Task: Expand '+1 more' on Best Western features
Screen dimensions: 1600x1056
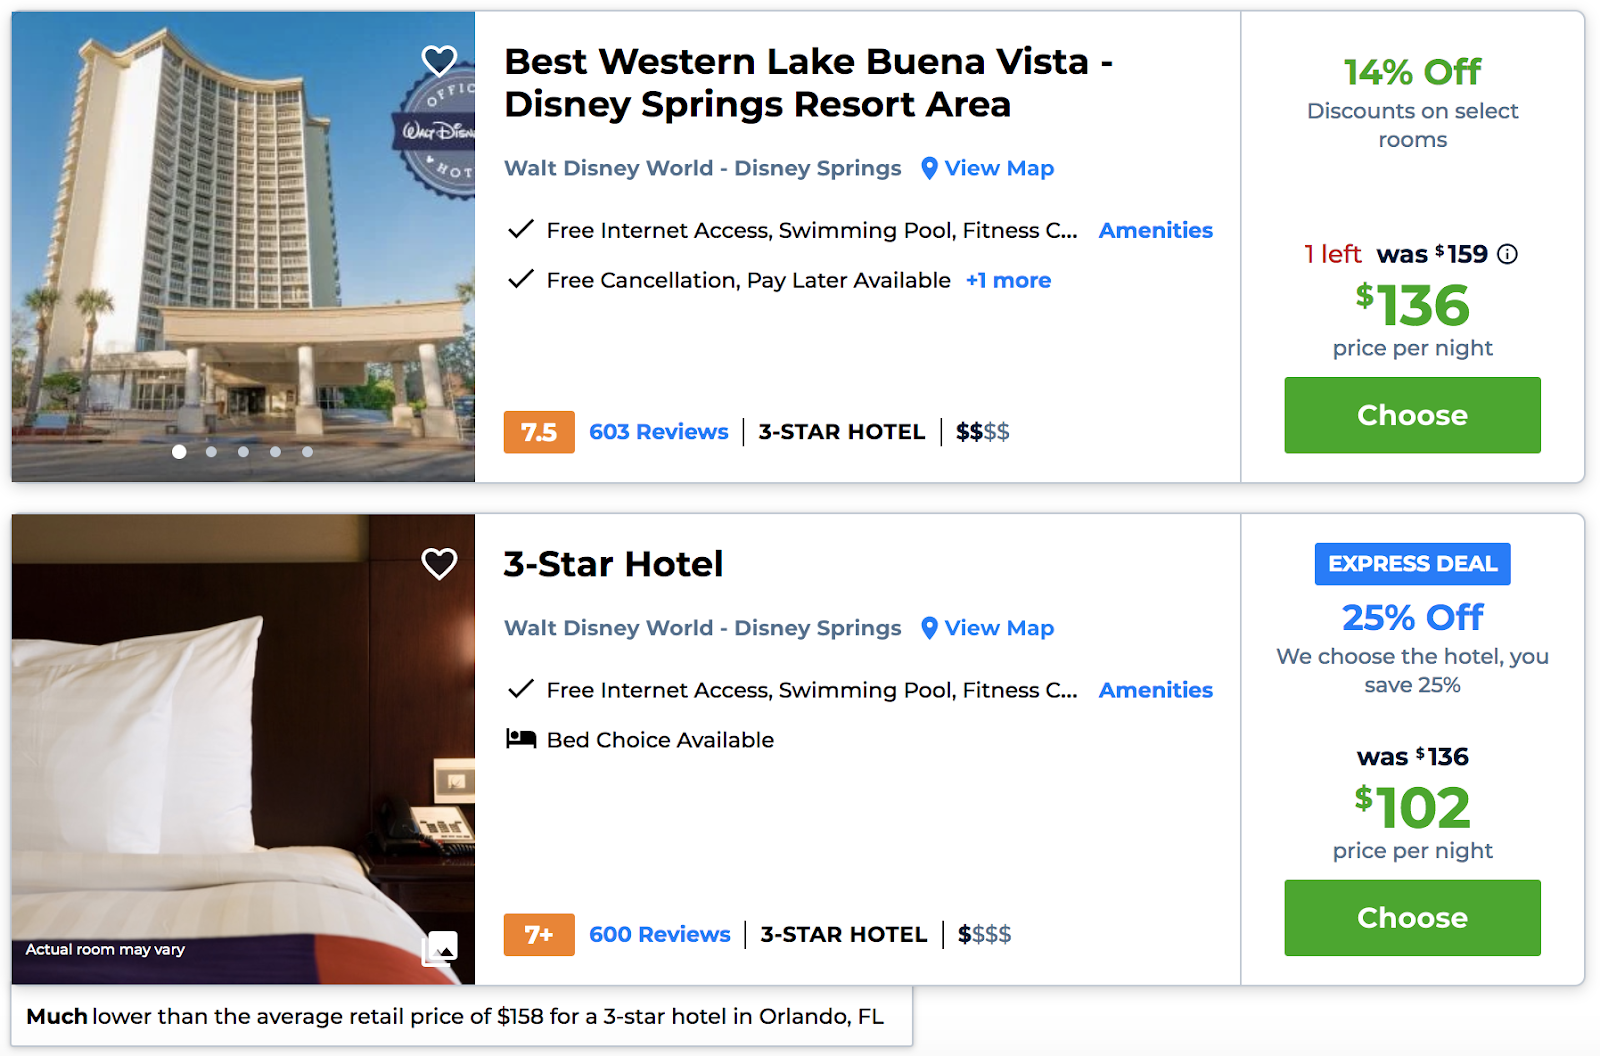Action: 1008,280
